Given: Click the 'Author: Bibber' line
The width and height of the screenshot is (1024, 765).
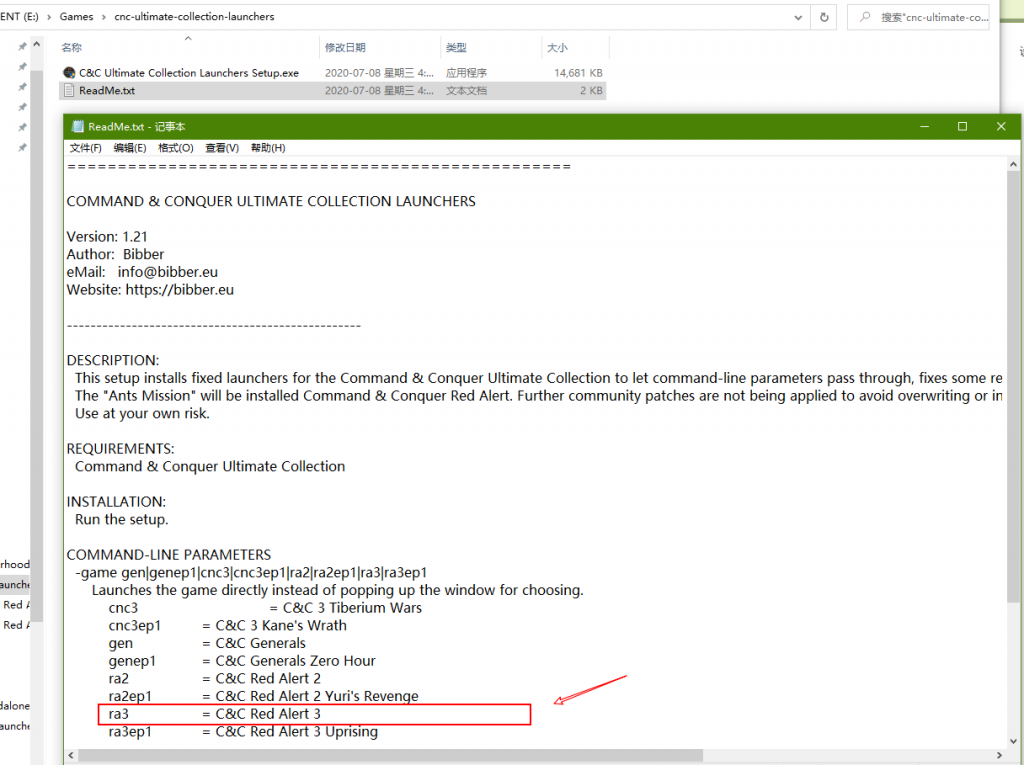Looking at the screenshot, I should pyautogui.click(x=115, y=254).
